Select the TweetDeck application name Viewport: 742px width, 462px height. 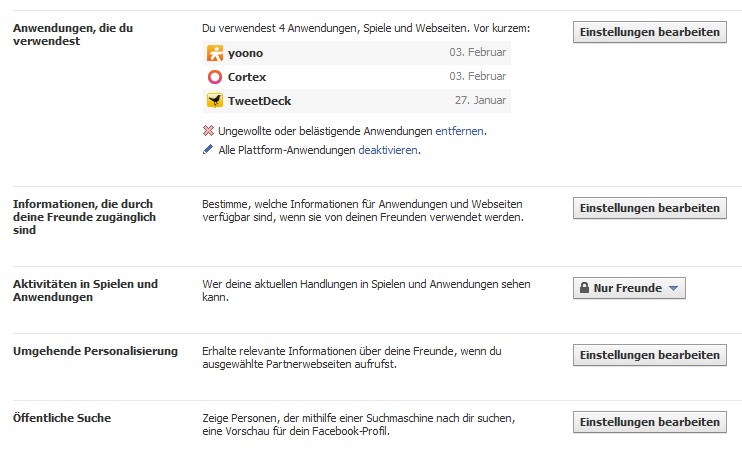pyautogui.click(x=259, y=100)
